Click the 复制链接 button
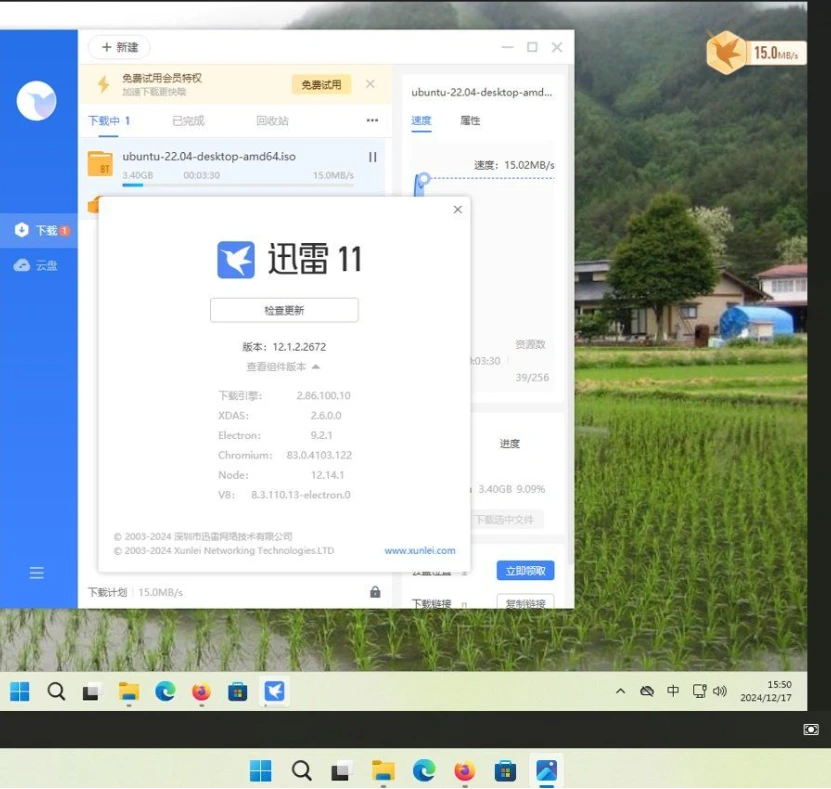Viewport: 831px width, 789px height. coord(525,603)
